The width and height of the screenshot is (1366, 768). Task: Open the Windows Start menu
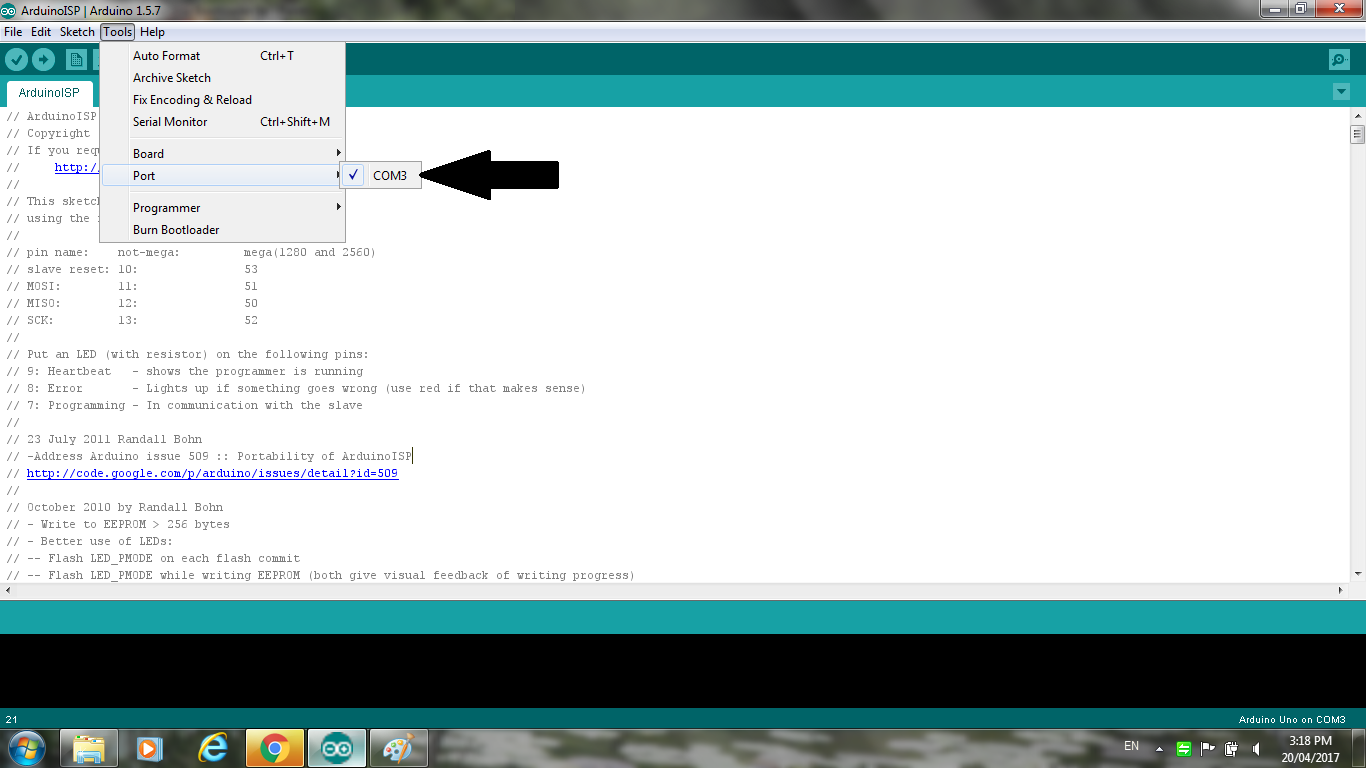[26, 747]
